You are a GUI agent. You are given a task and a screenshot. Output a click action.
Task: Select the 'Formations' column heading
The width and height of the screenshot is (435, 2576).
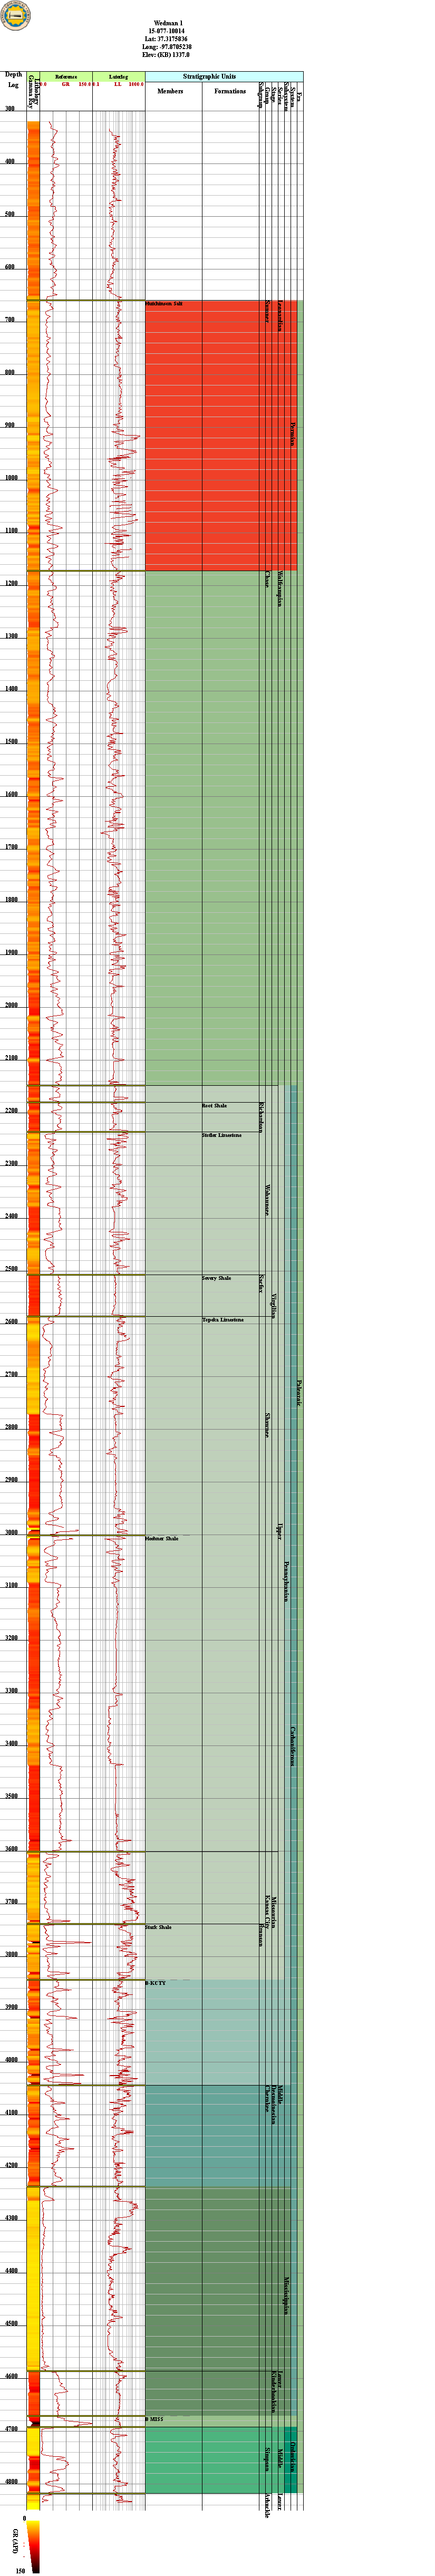[x=230, y=91]
